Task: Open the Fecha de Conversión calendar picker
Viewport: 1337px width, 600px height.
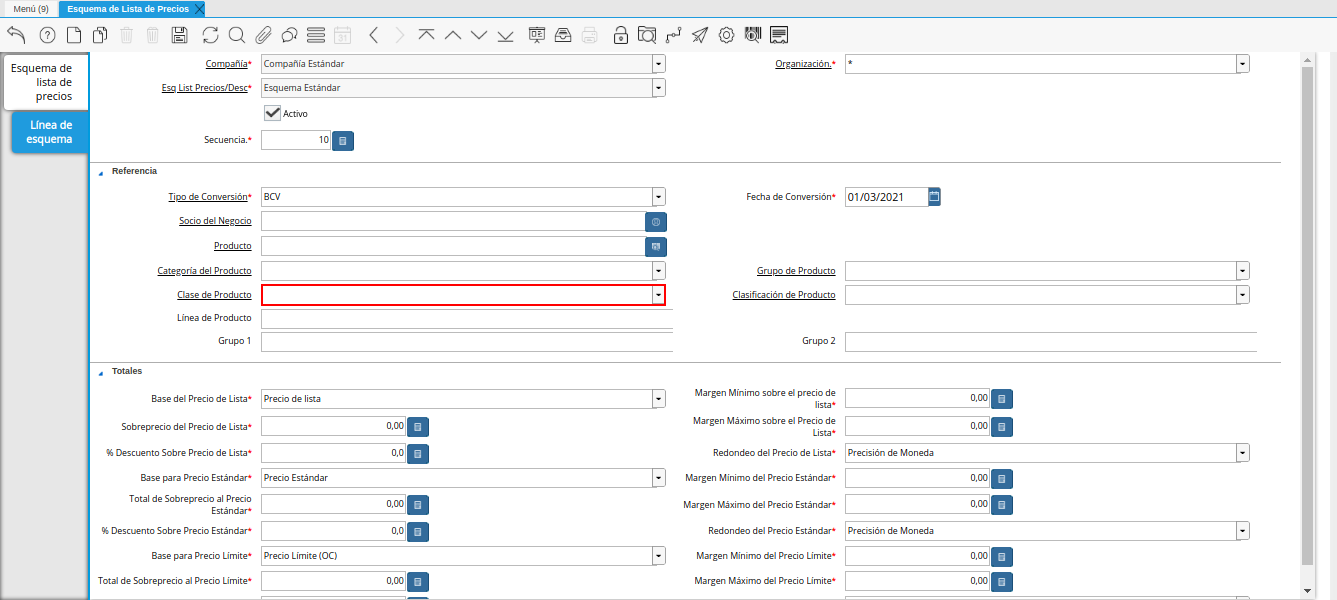Action: coord(934,197)
